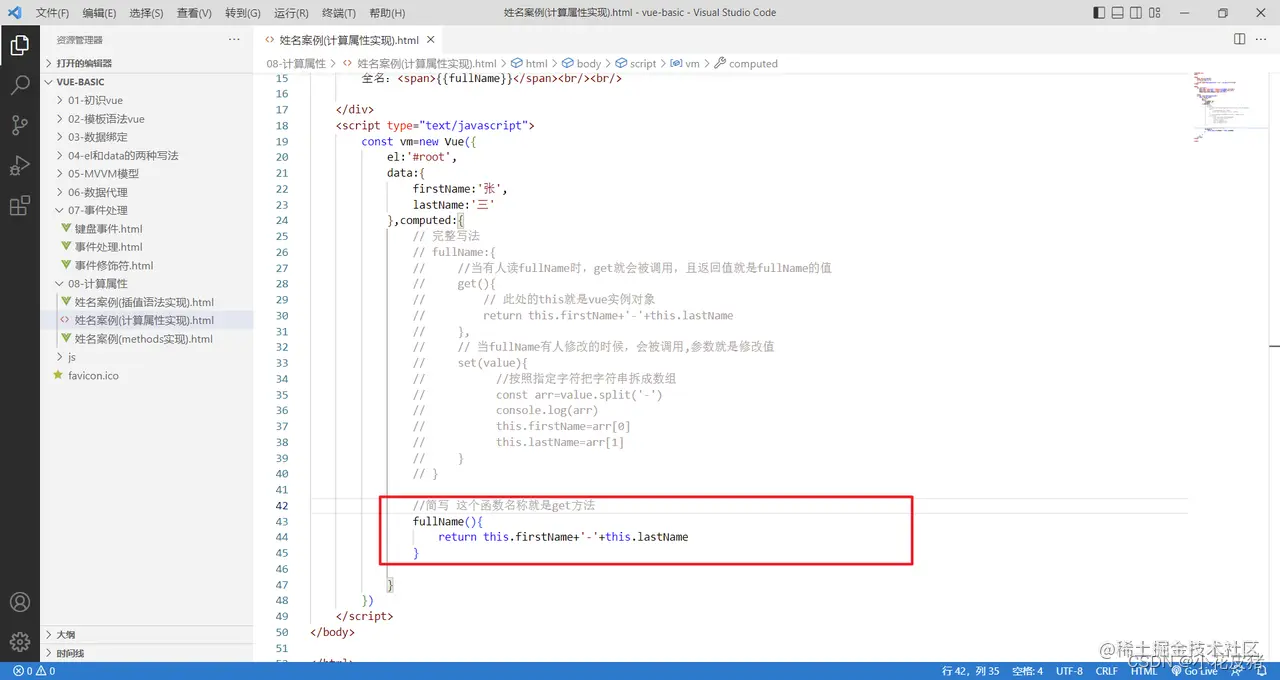Open 文件(F) menu

tap(52, 13)
